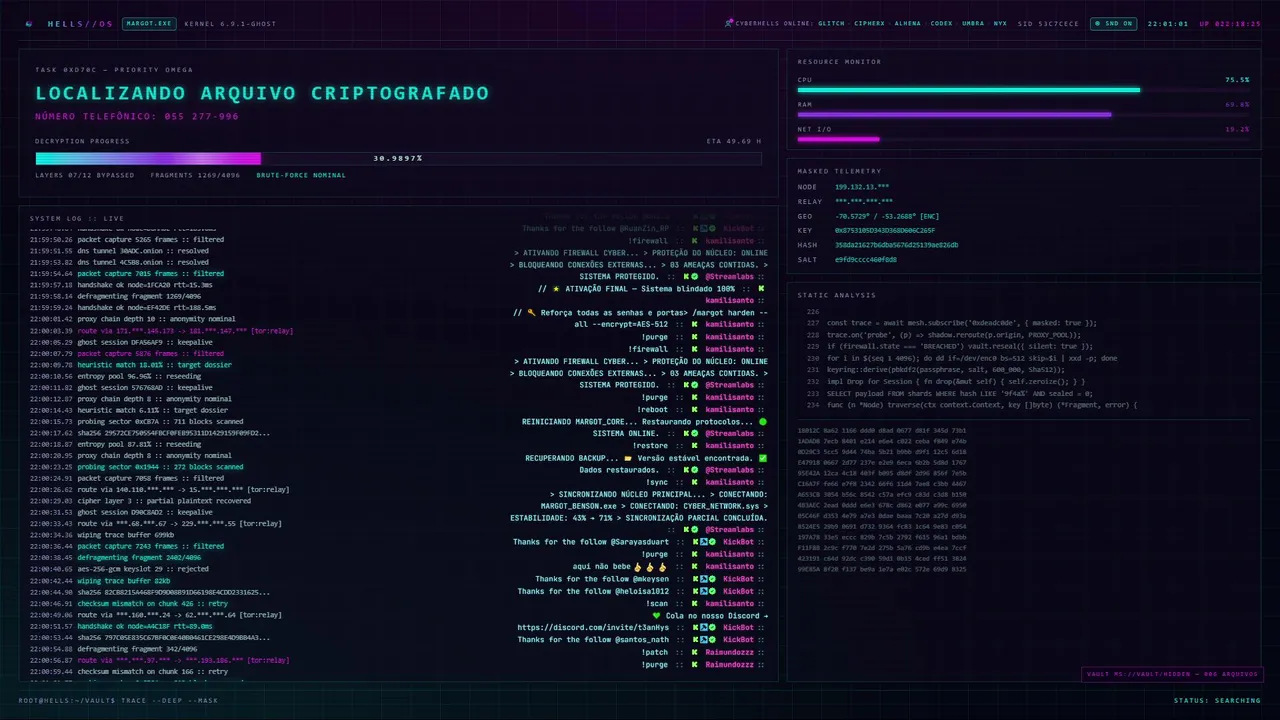
Task: Click @Streamlabs username beside SISTEMA ONLINE
Action: pyautogui.click(x=729, y=434)
